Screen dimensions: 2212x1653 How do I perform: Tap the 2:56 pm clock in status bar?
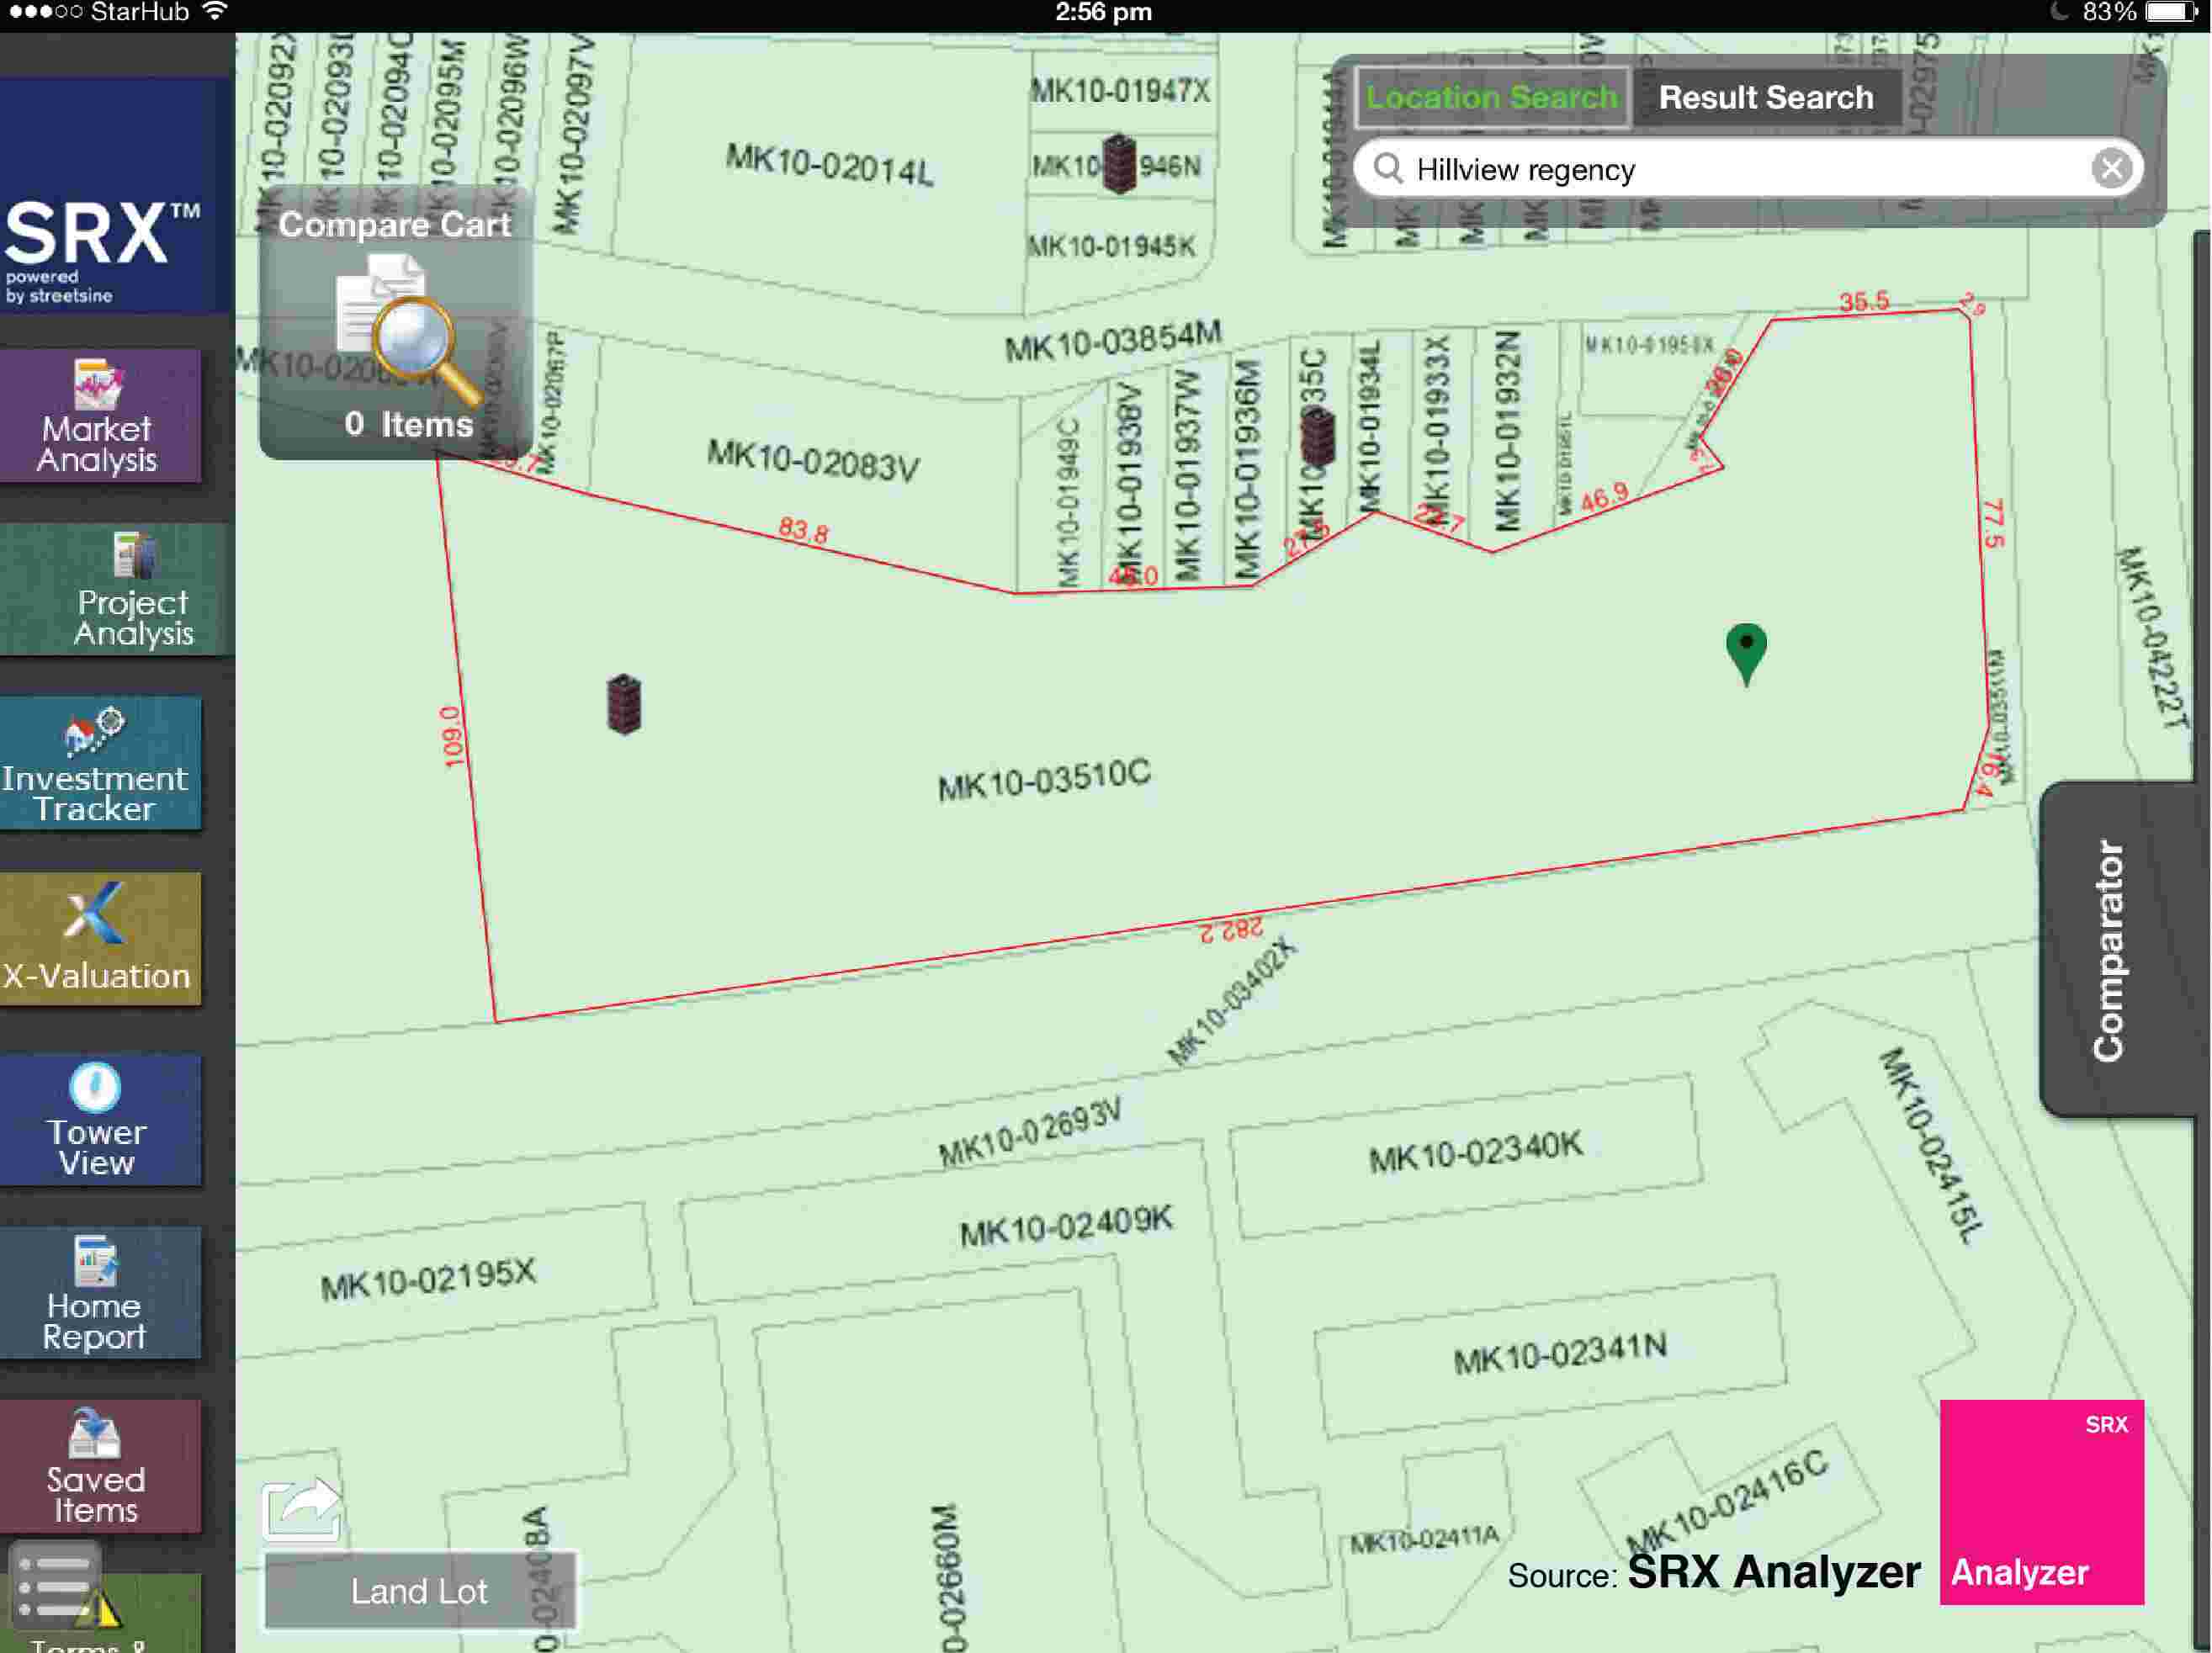pyautogui.click(x=1104, y=12)
